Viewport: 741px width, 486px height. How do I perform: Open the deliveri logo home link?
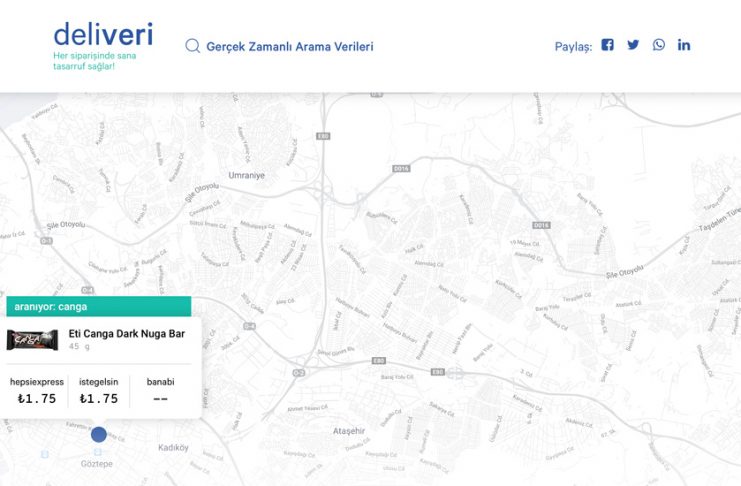(x=103, y=35)
